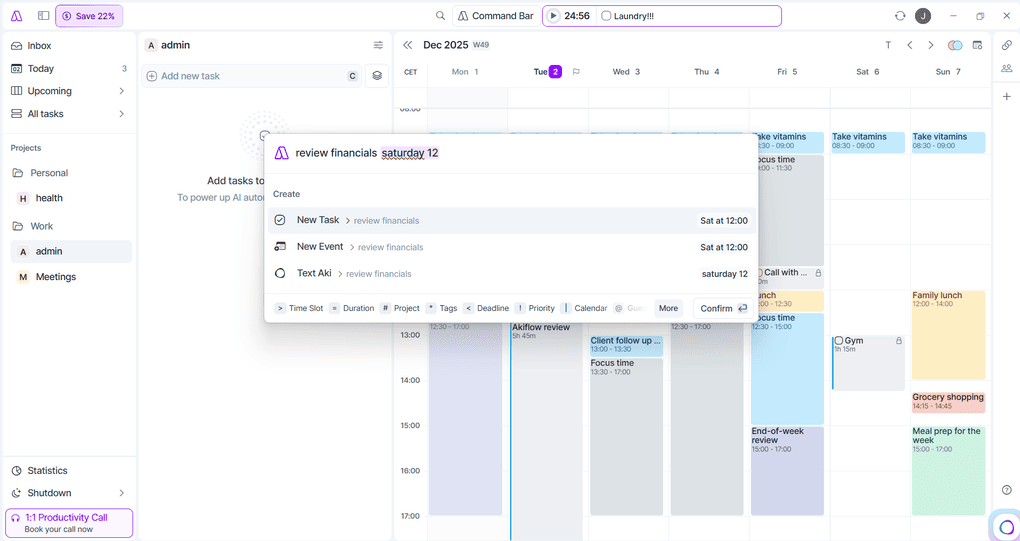1020x541 pixels.
Task: Expand the All tasks section
Action: tap(122, 114)
